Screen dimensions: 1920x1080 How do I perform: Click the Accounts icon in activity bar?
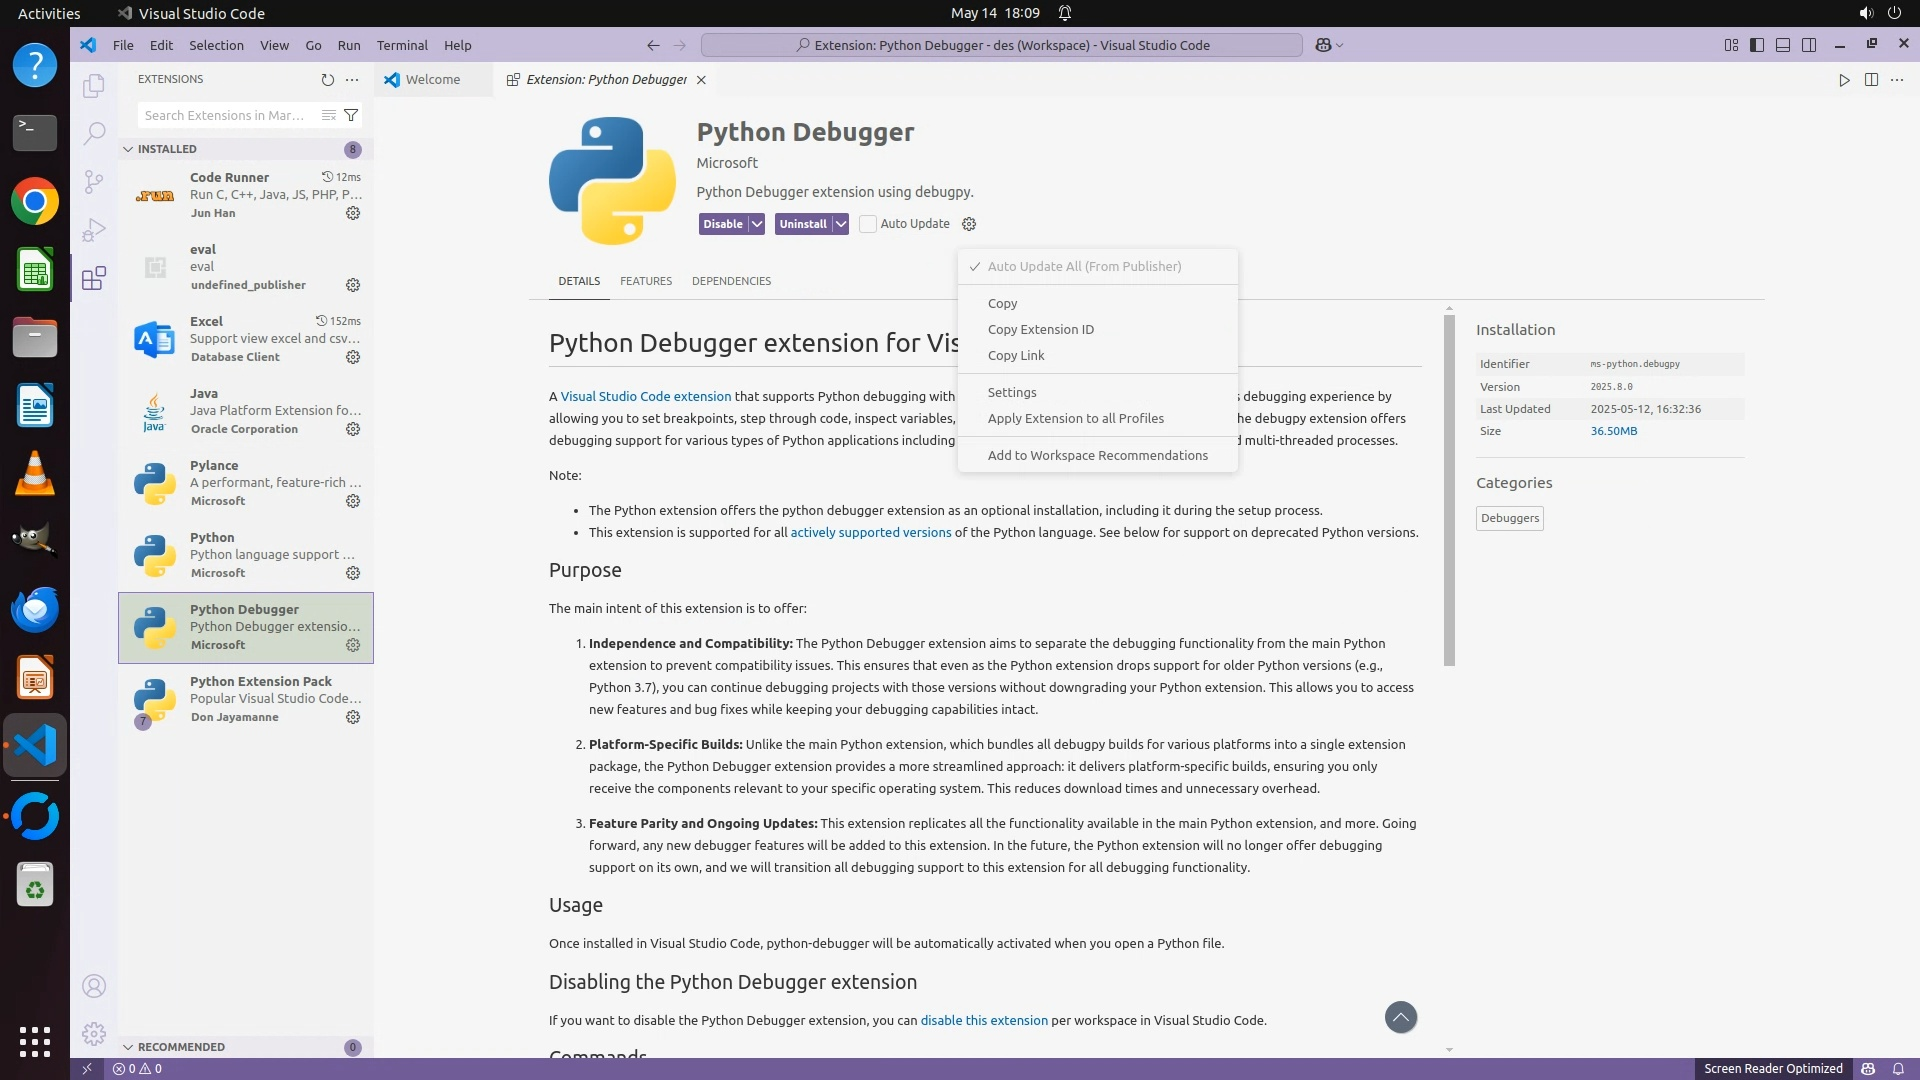pos(94,986)
